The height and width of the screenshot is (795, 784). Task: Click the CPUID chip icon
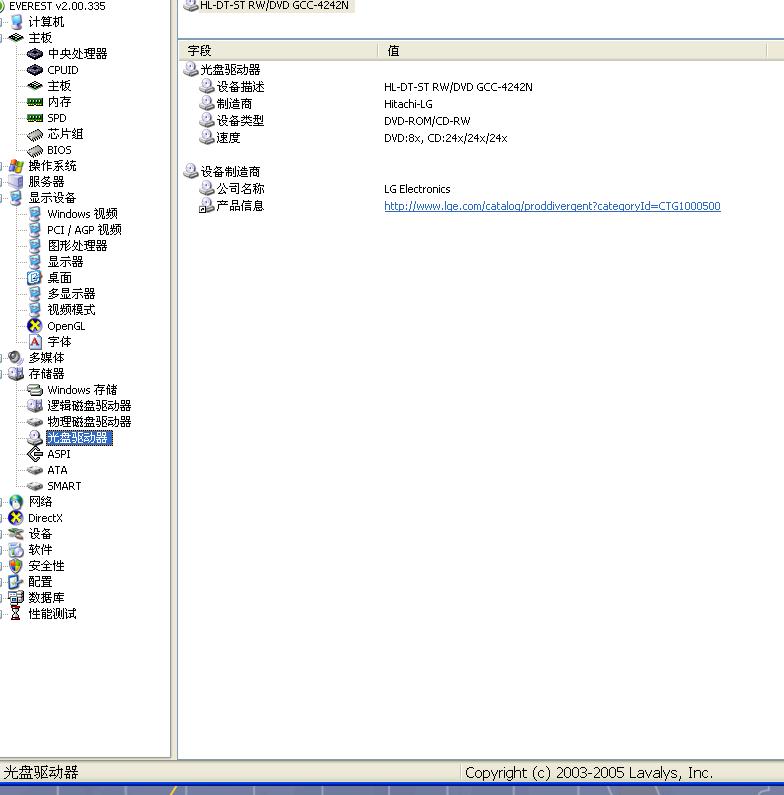[34, 69]
